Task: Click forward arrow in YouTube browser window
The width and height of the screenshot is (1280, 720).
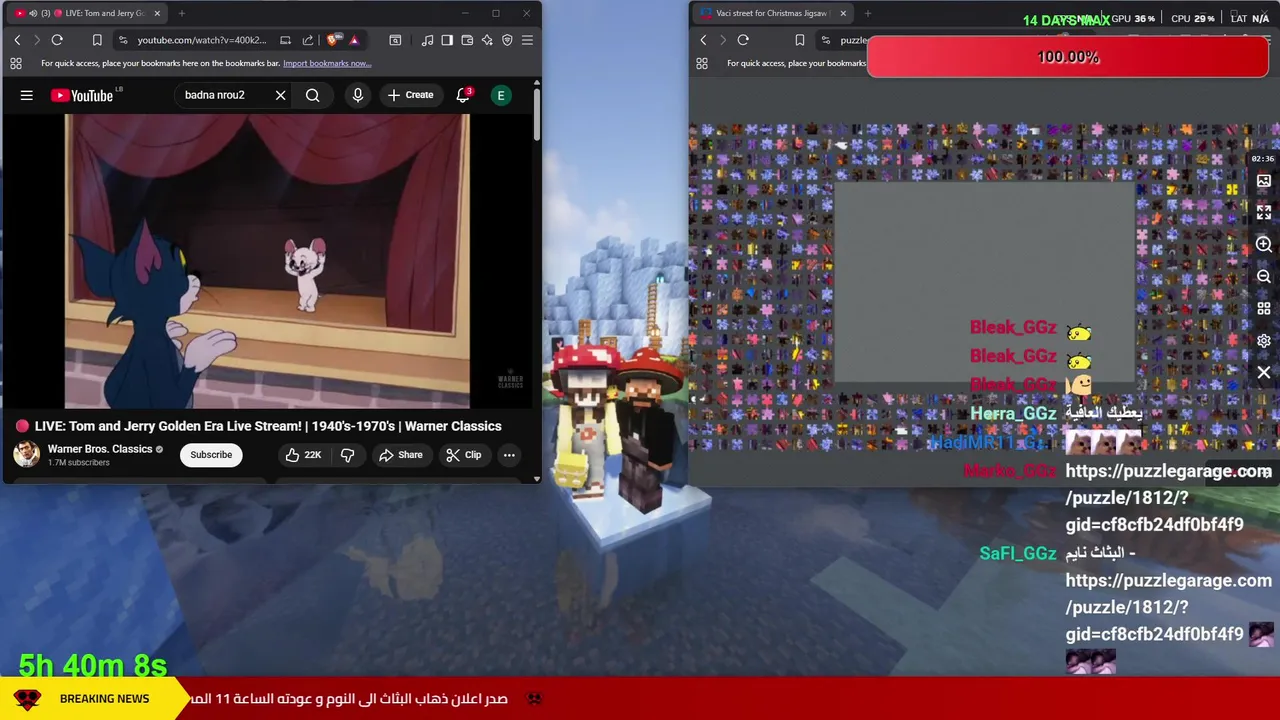Action: 37,40
